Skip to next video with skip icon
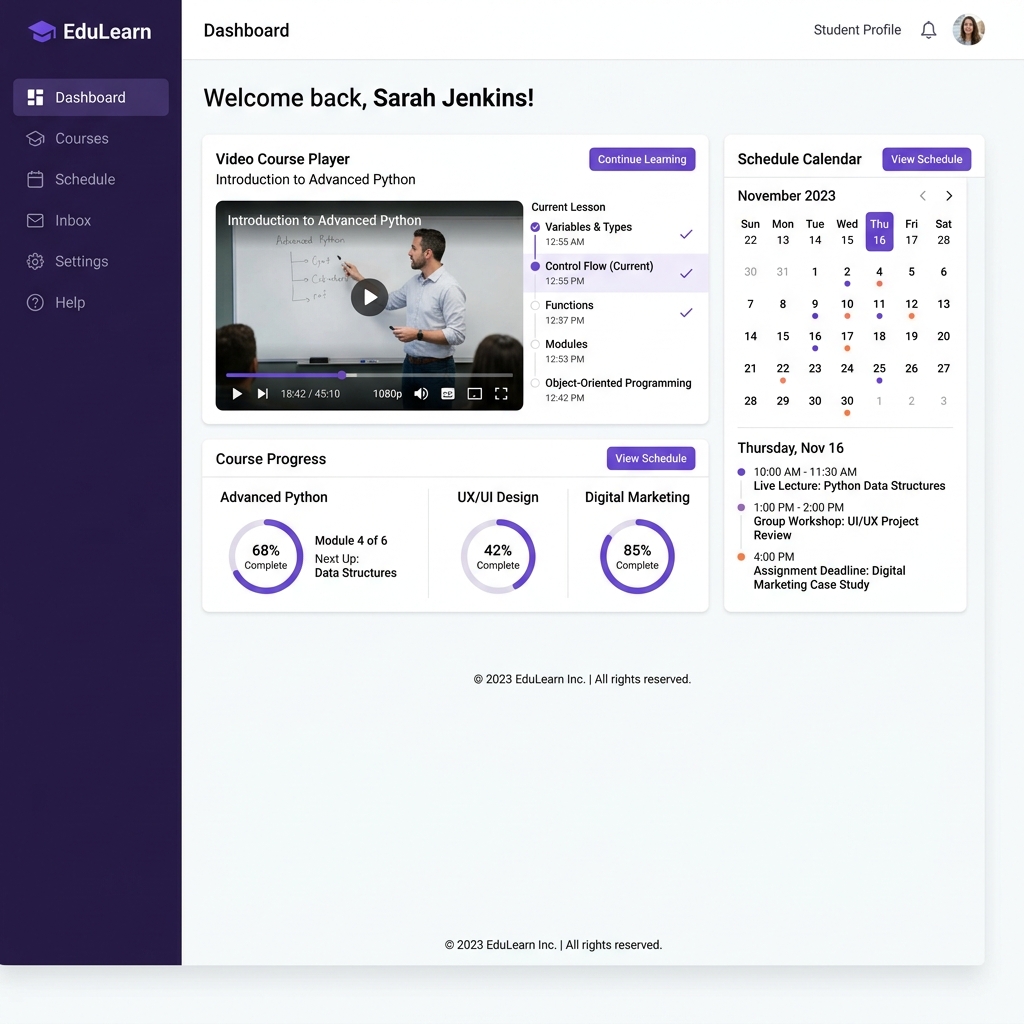This screenshot has width=1024, height=1024. 263,394
